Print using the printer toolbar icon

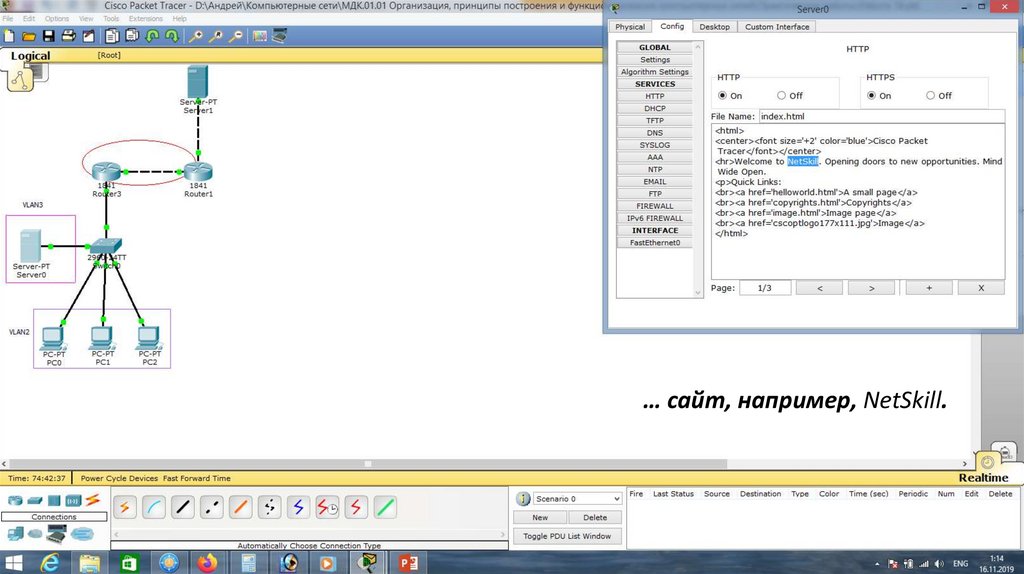tap(68, 37)
